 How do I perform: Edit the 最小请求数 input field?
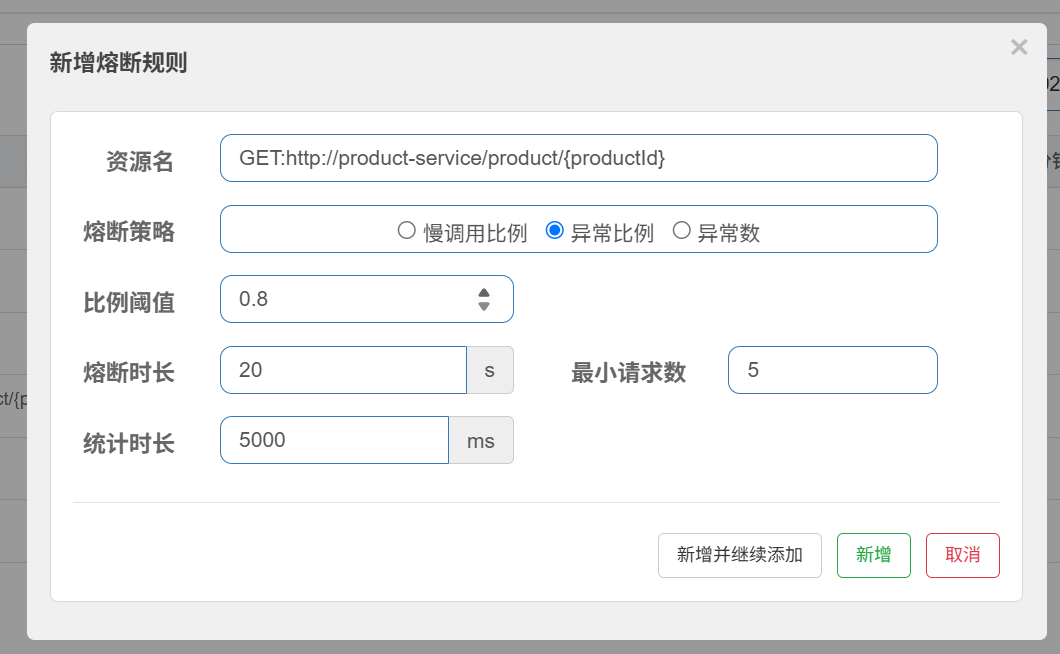click(x=832, y=370)
